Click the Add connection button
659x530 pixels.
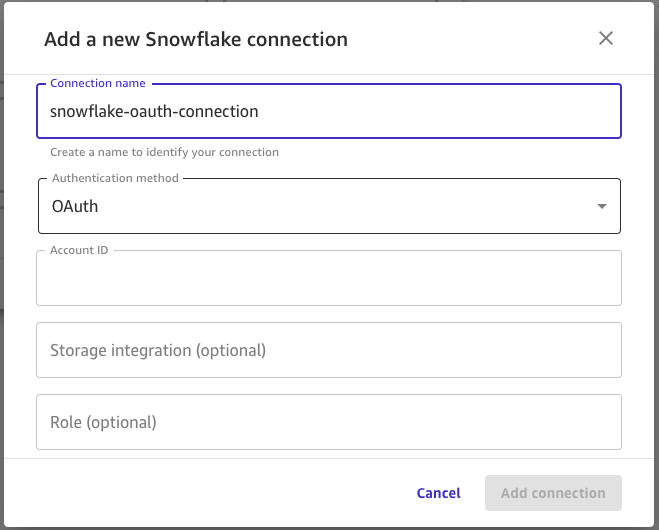[553, 493]
